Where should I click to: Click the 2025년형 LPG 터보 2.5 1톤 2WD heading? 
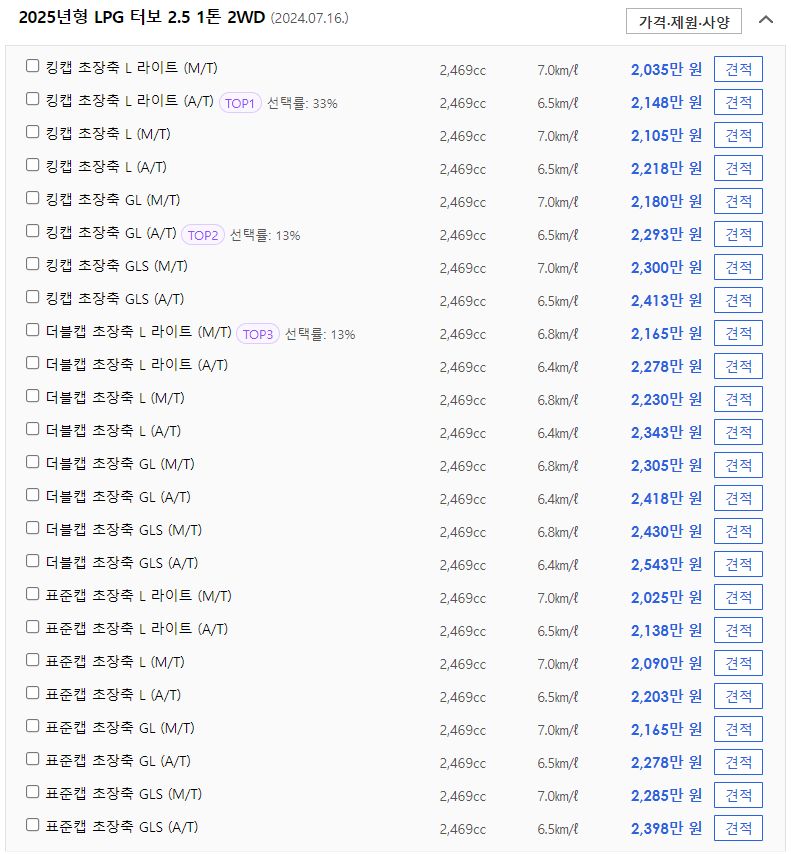[x=142, y=17]
